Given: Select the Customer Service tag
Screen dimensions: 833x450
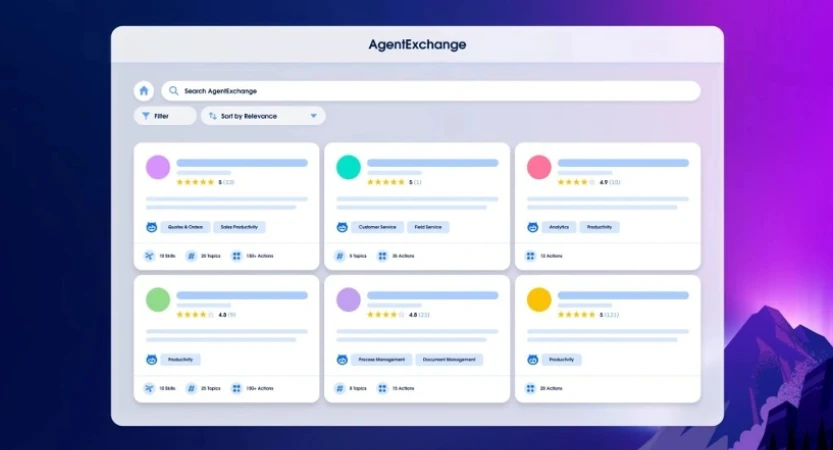Looking at the screenshot, I should [377, 227].
